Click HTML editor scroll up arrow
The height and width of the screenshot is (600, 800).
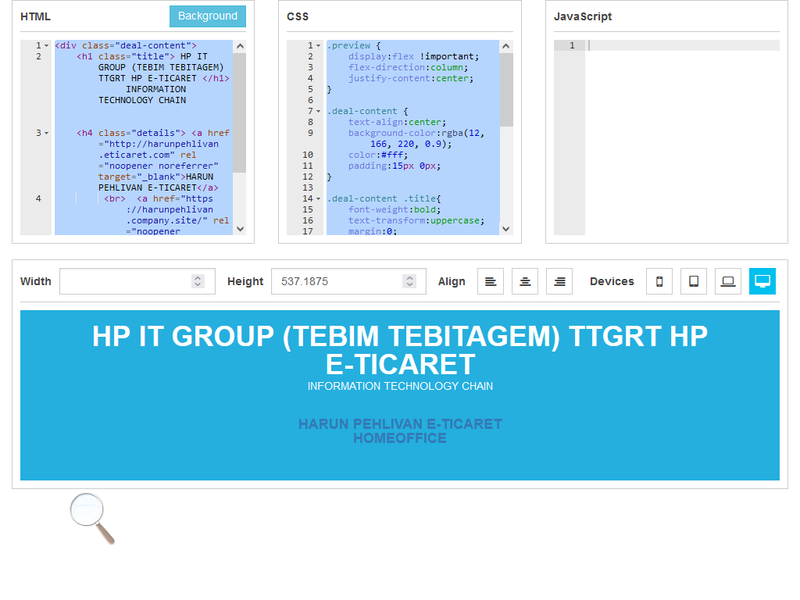coord(240,46)
